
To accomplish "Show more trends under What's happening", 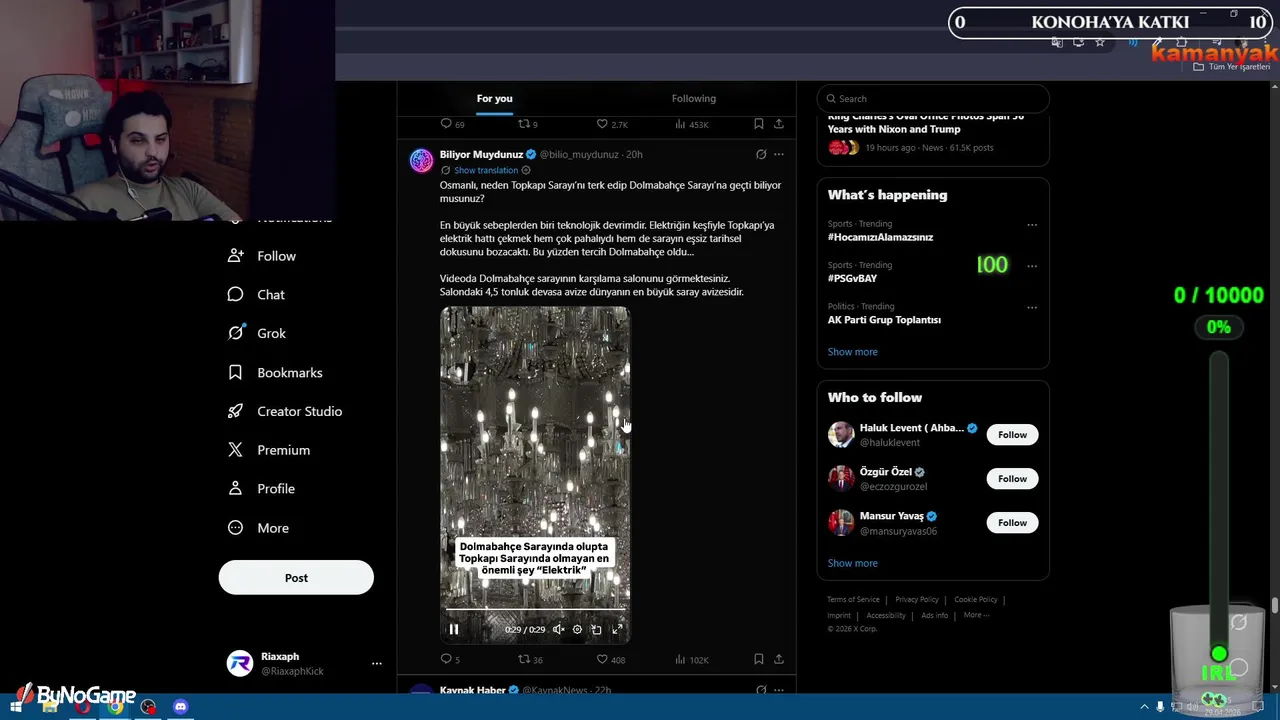I will coord(853,352).
